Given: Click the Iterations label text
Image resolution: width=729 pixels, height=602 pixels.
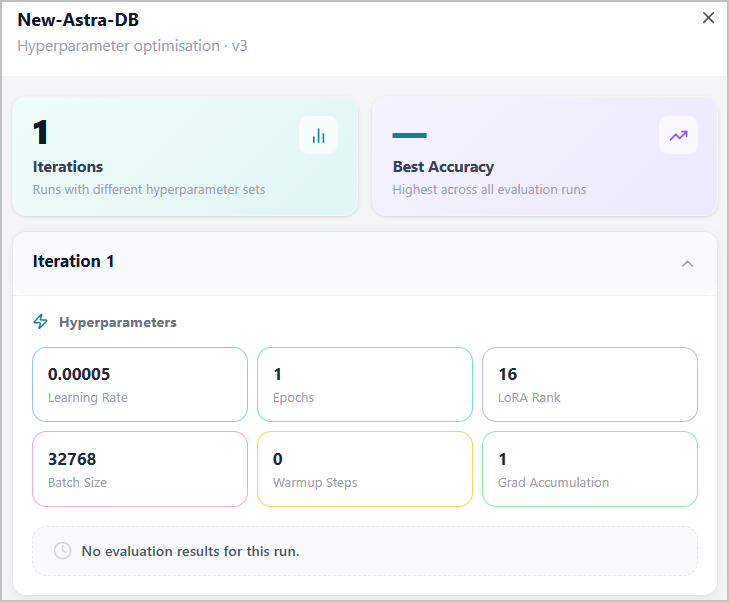Looking at the screenshot, I should coord(68,167).
